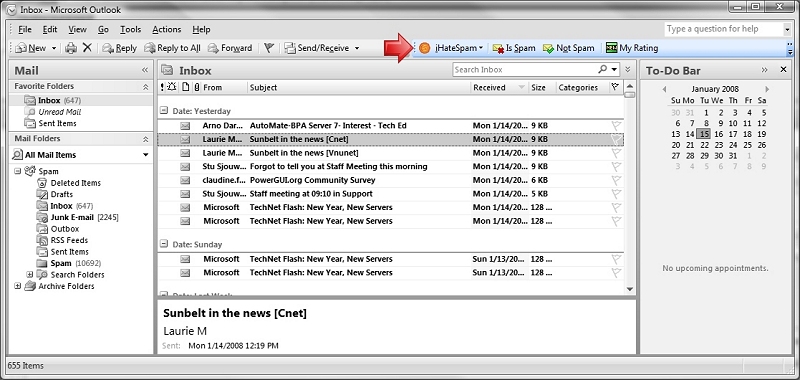Click the Search Inbox field
Image resolution: width=800 pixels, height=380 pixels.
coord(524,69)
